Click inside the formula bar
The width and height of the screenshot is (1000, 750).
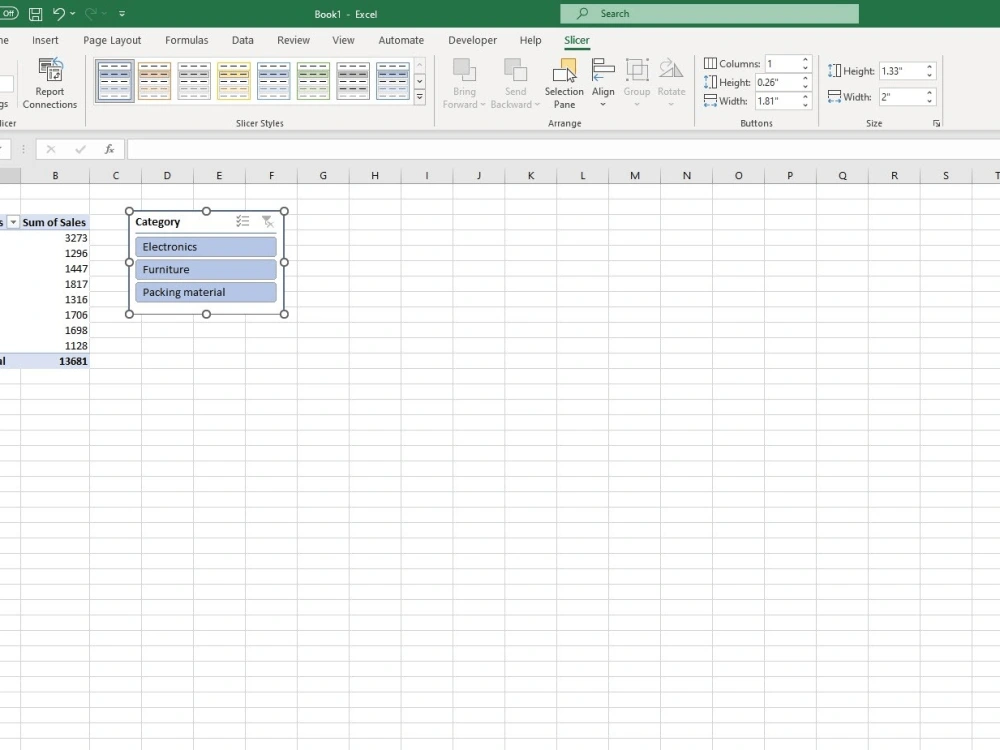(x=563, y=149)
